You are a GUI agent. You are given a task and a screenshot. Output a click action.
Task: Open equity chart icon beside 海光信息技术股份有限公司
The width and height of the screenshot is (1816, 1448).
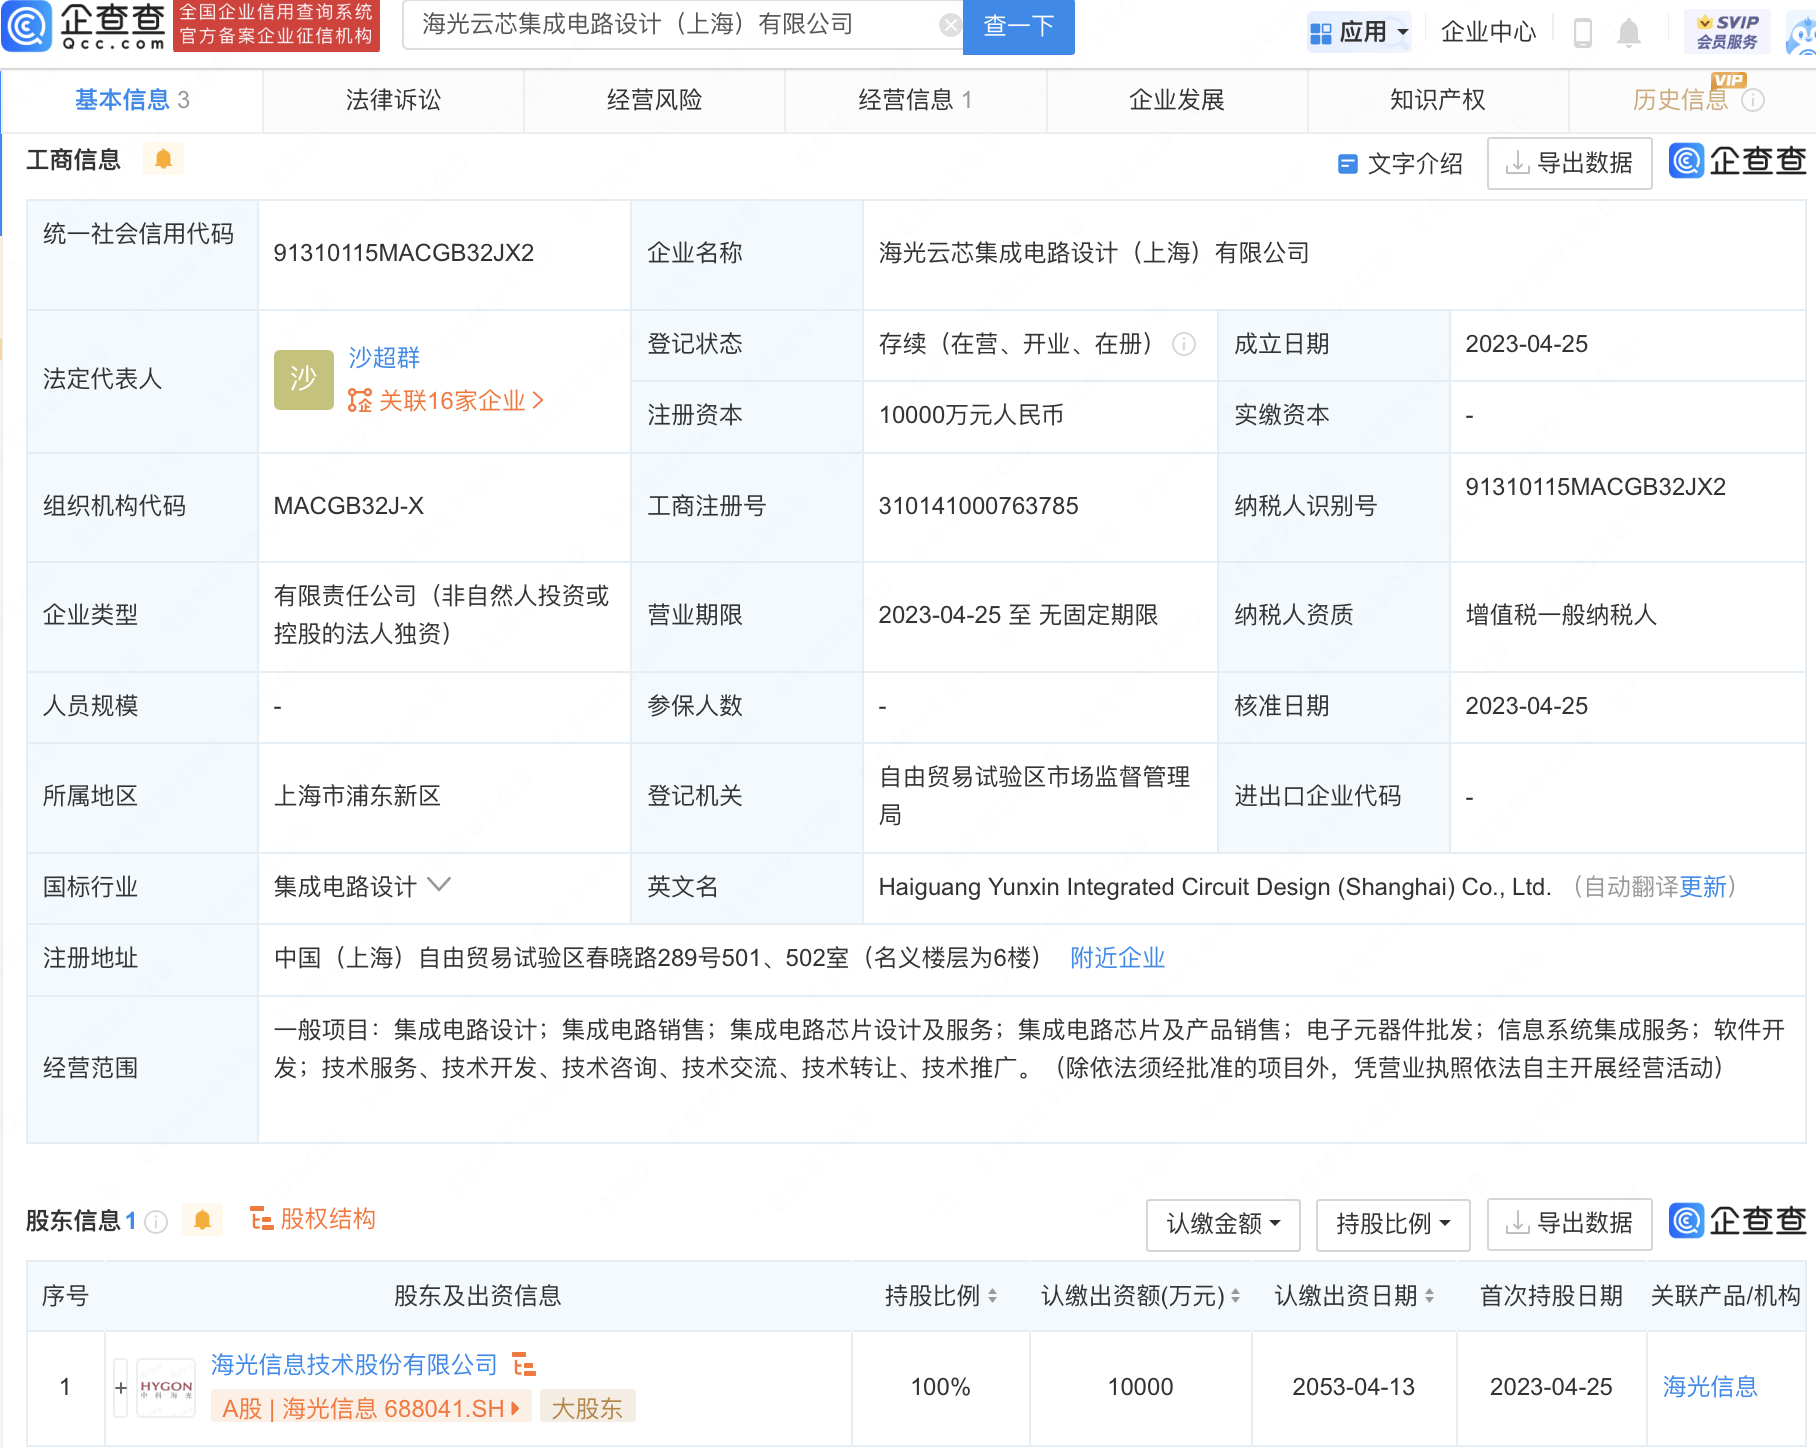click(x=524, y=1364)
